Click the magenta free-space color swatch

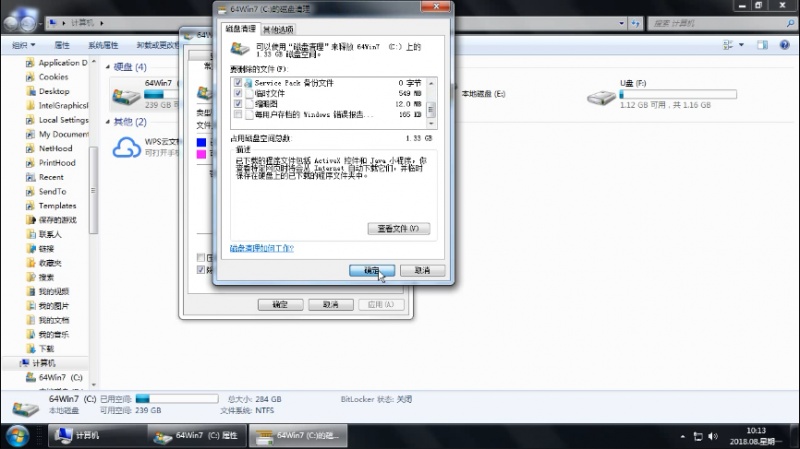202,154
